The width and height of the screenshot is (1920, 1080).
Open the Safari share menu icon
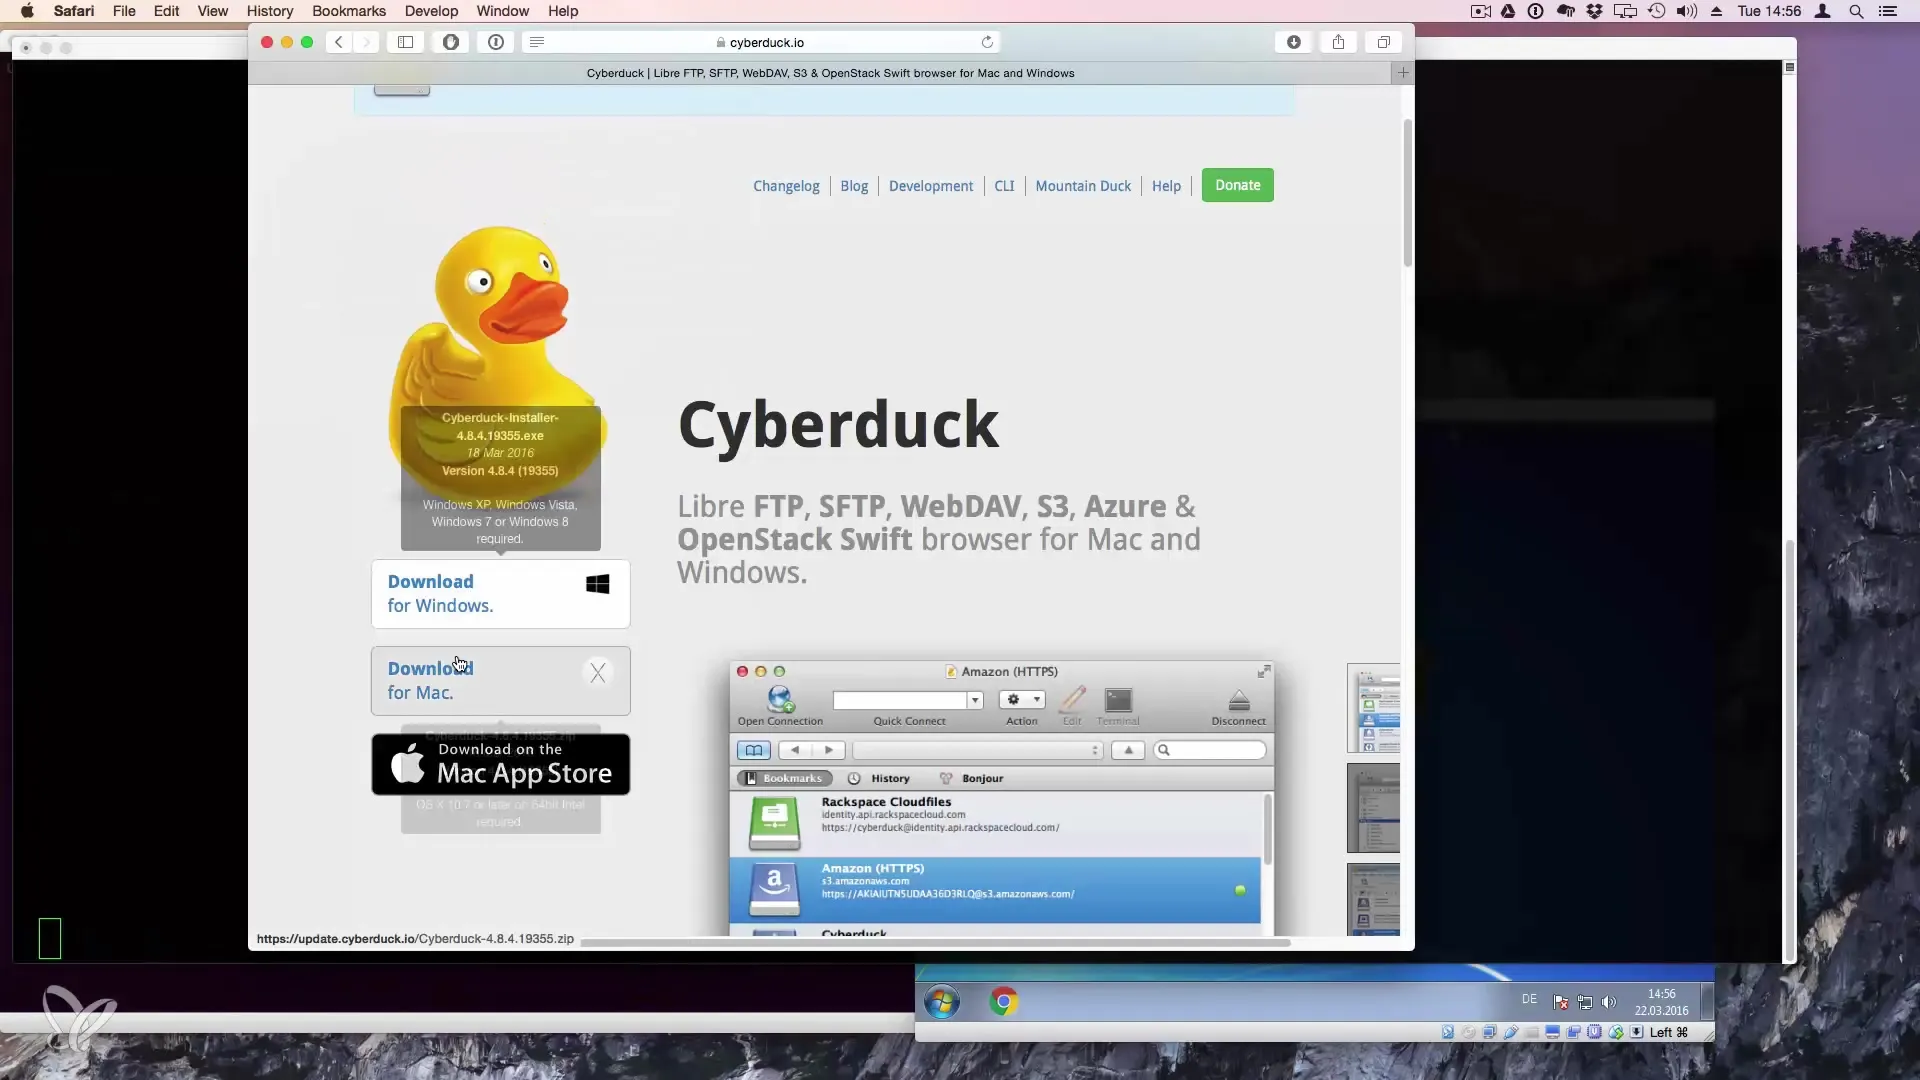[x=1338, y=42]
